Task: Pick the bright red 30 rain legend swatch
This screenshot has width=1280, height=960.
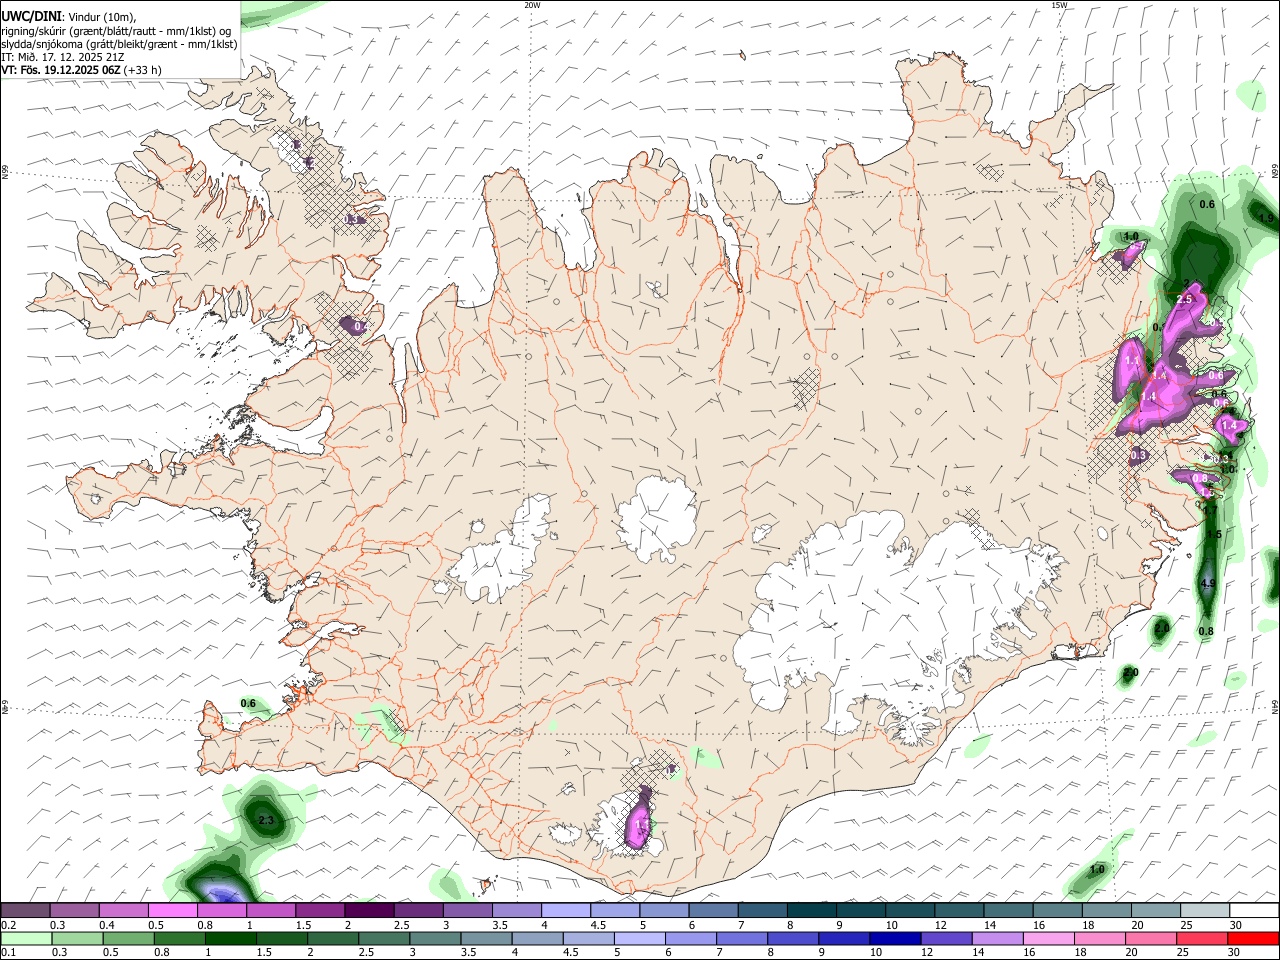Action: click(x=1253, y=939)
